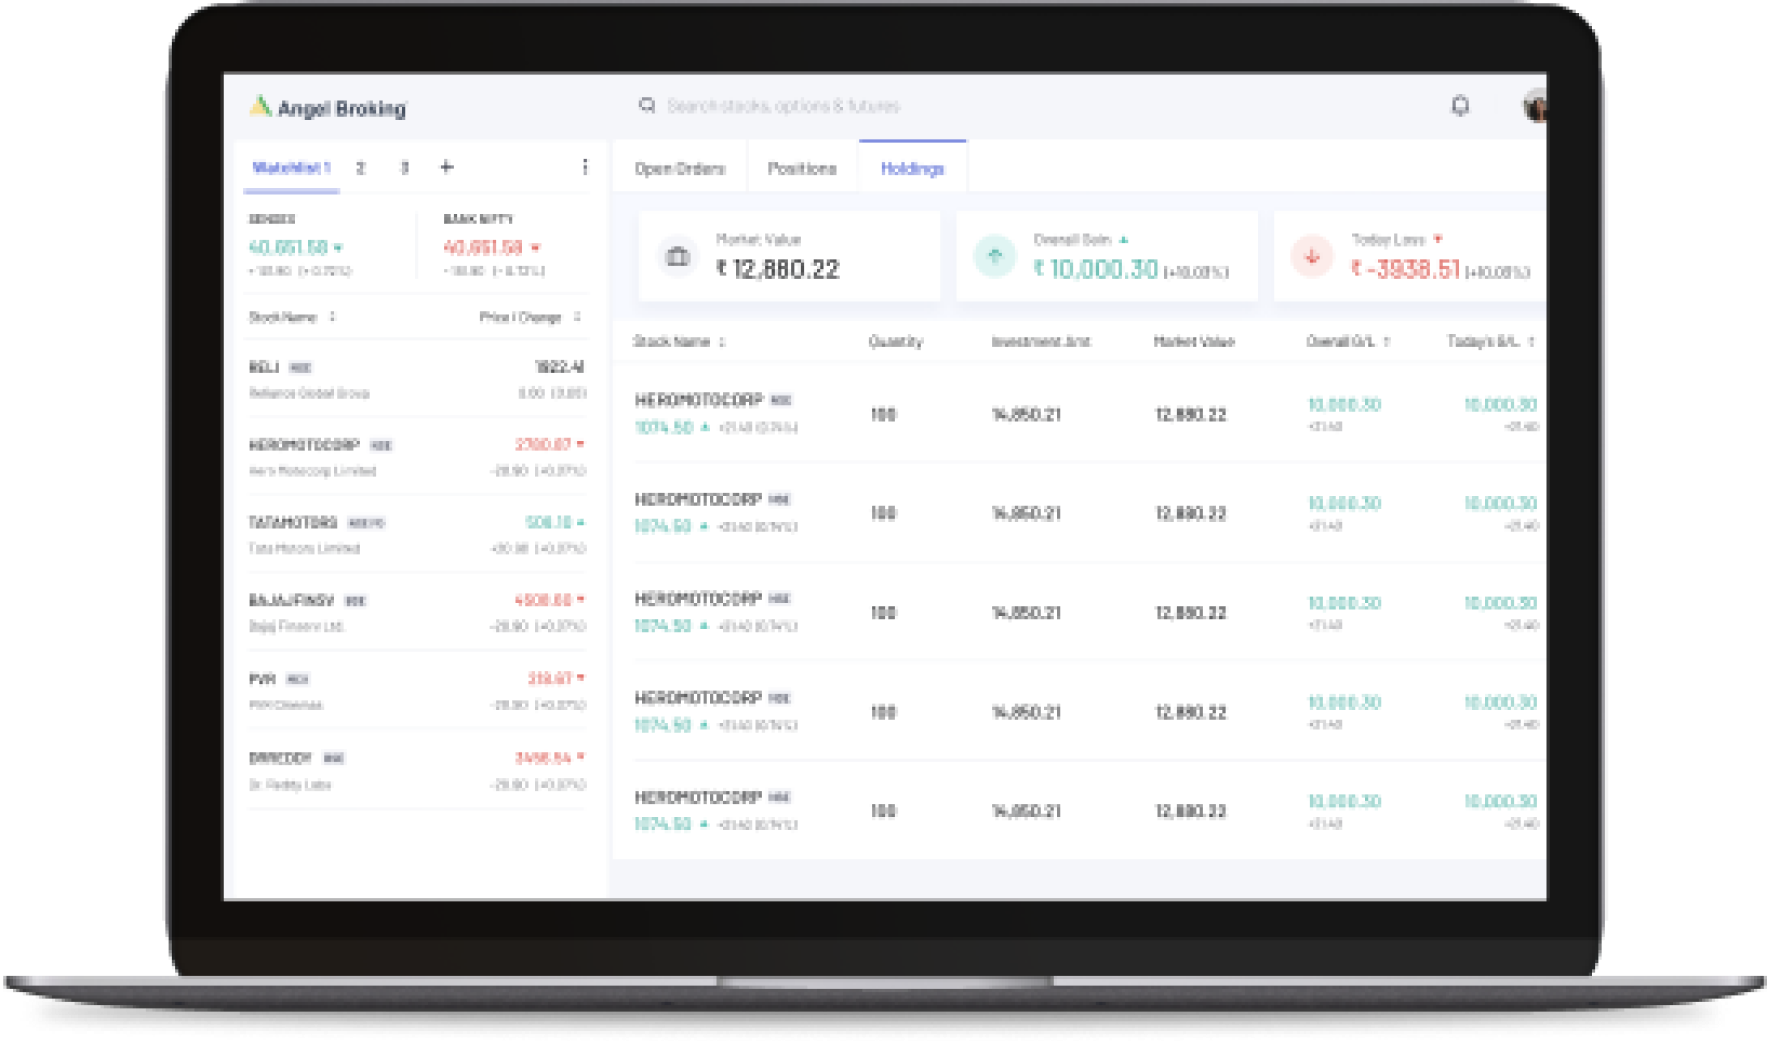Click the notification bell icon
The width and height of the screenshot is (1771, 1044).
point(1460,105)
